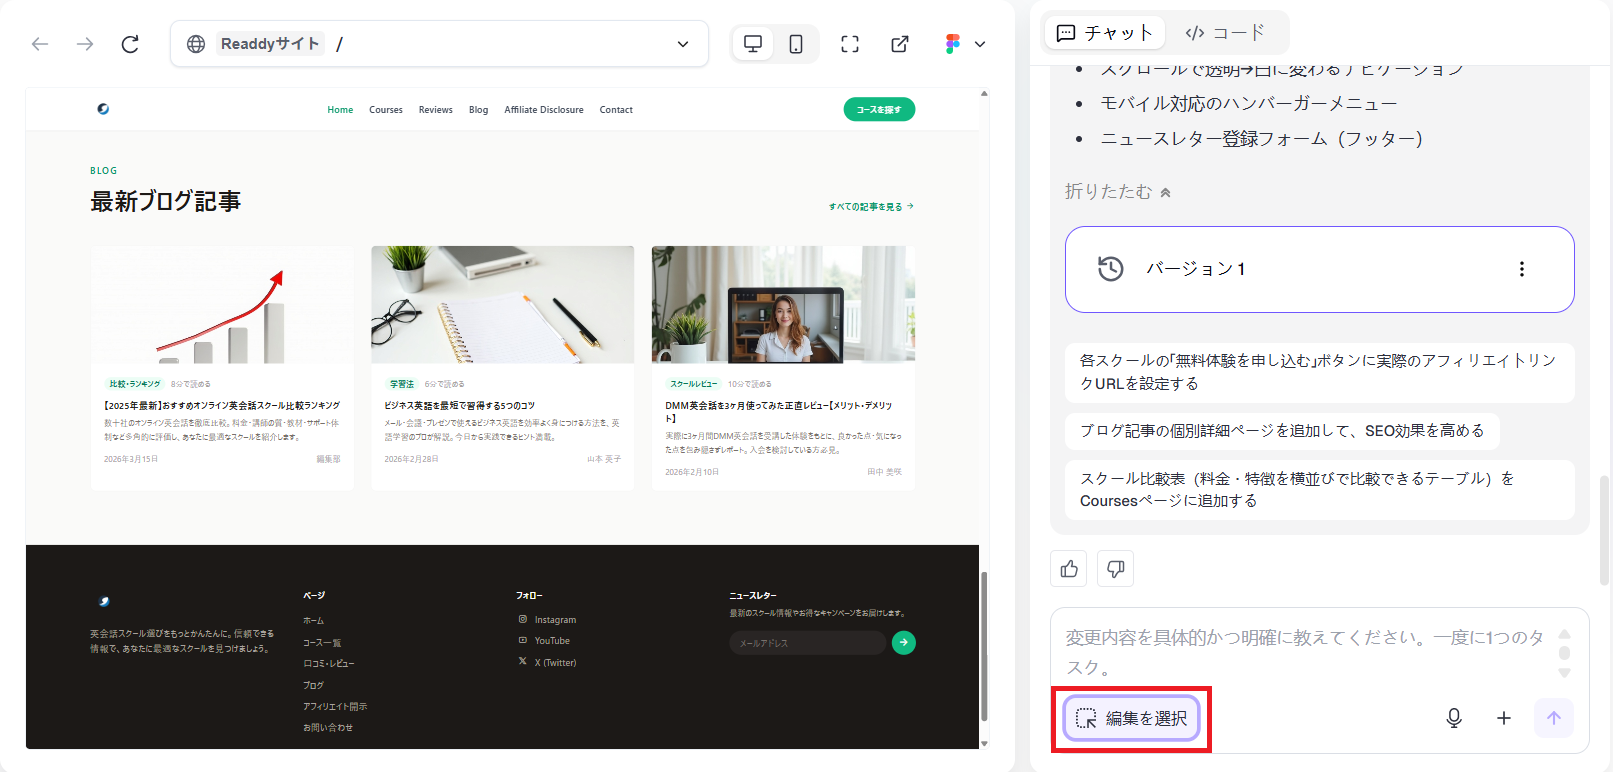
Task: Click the footer X (Twitter) link
Action: tap(547, 662)
